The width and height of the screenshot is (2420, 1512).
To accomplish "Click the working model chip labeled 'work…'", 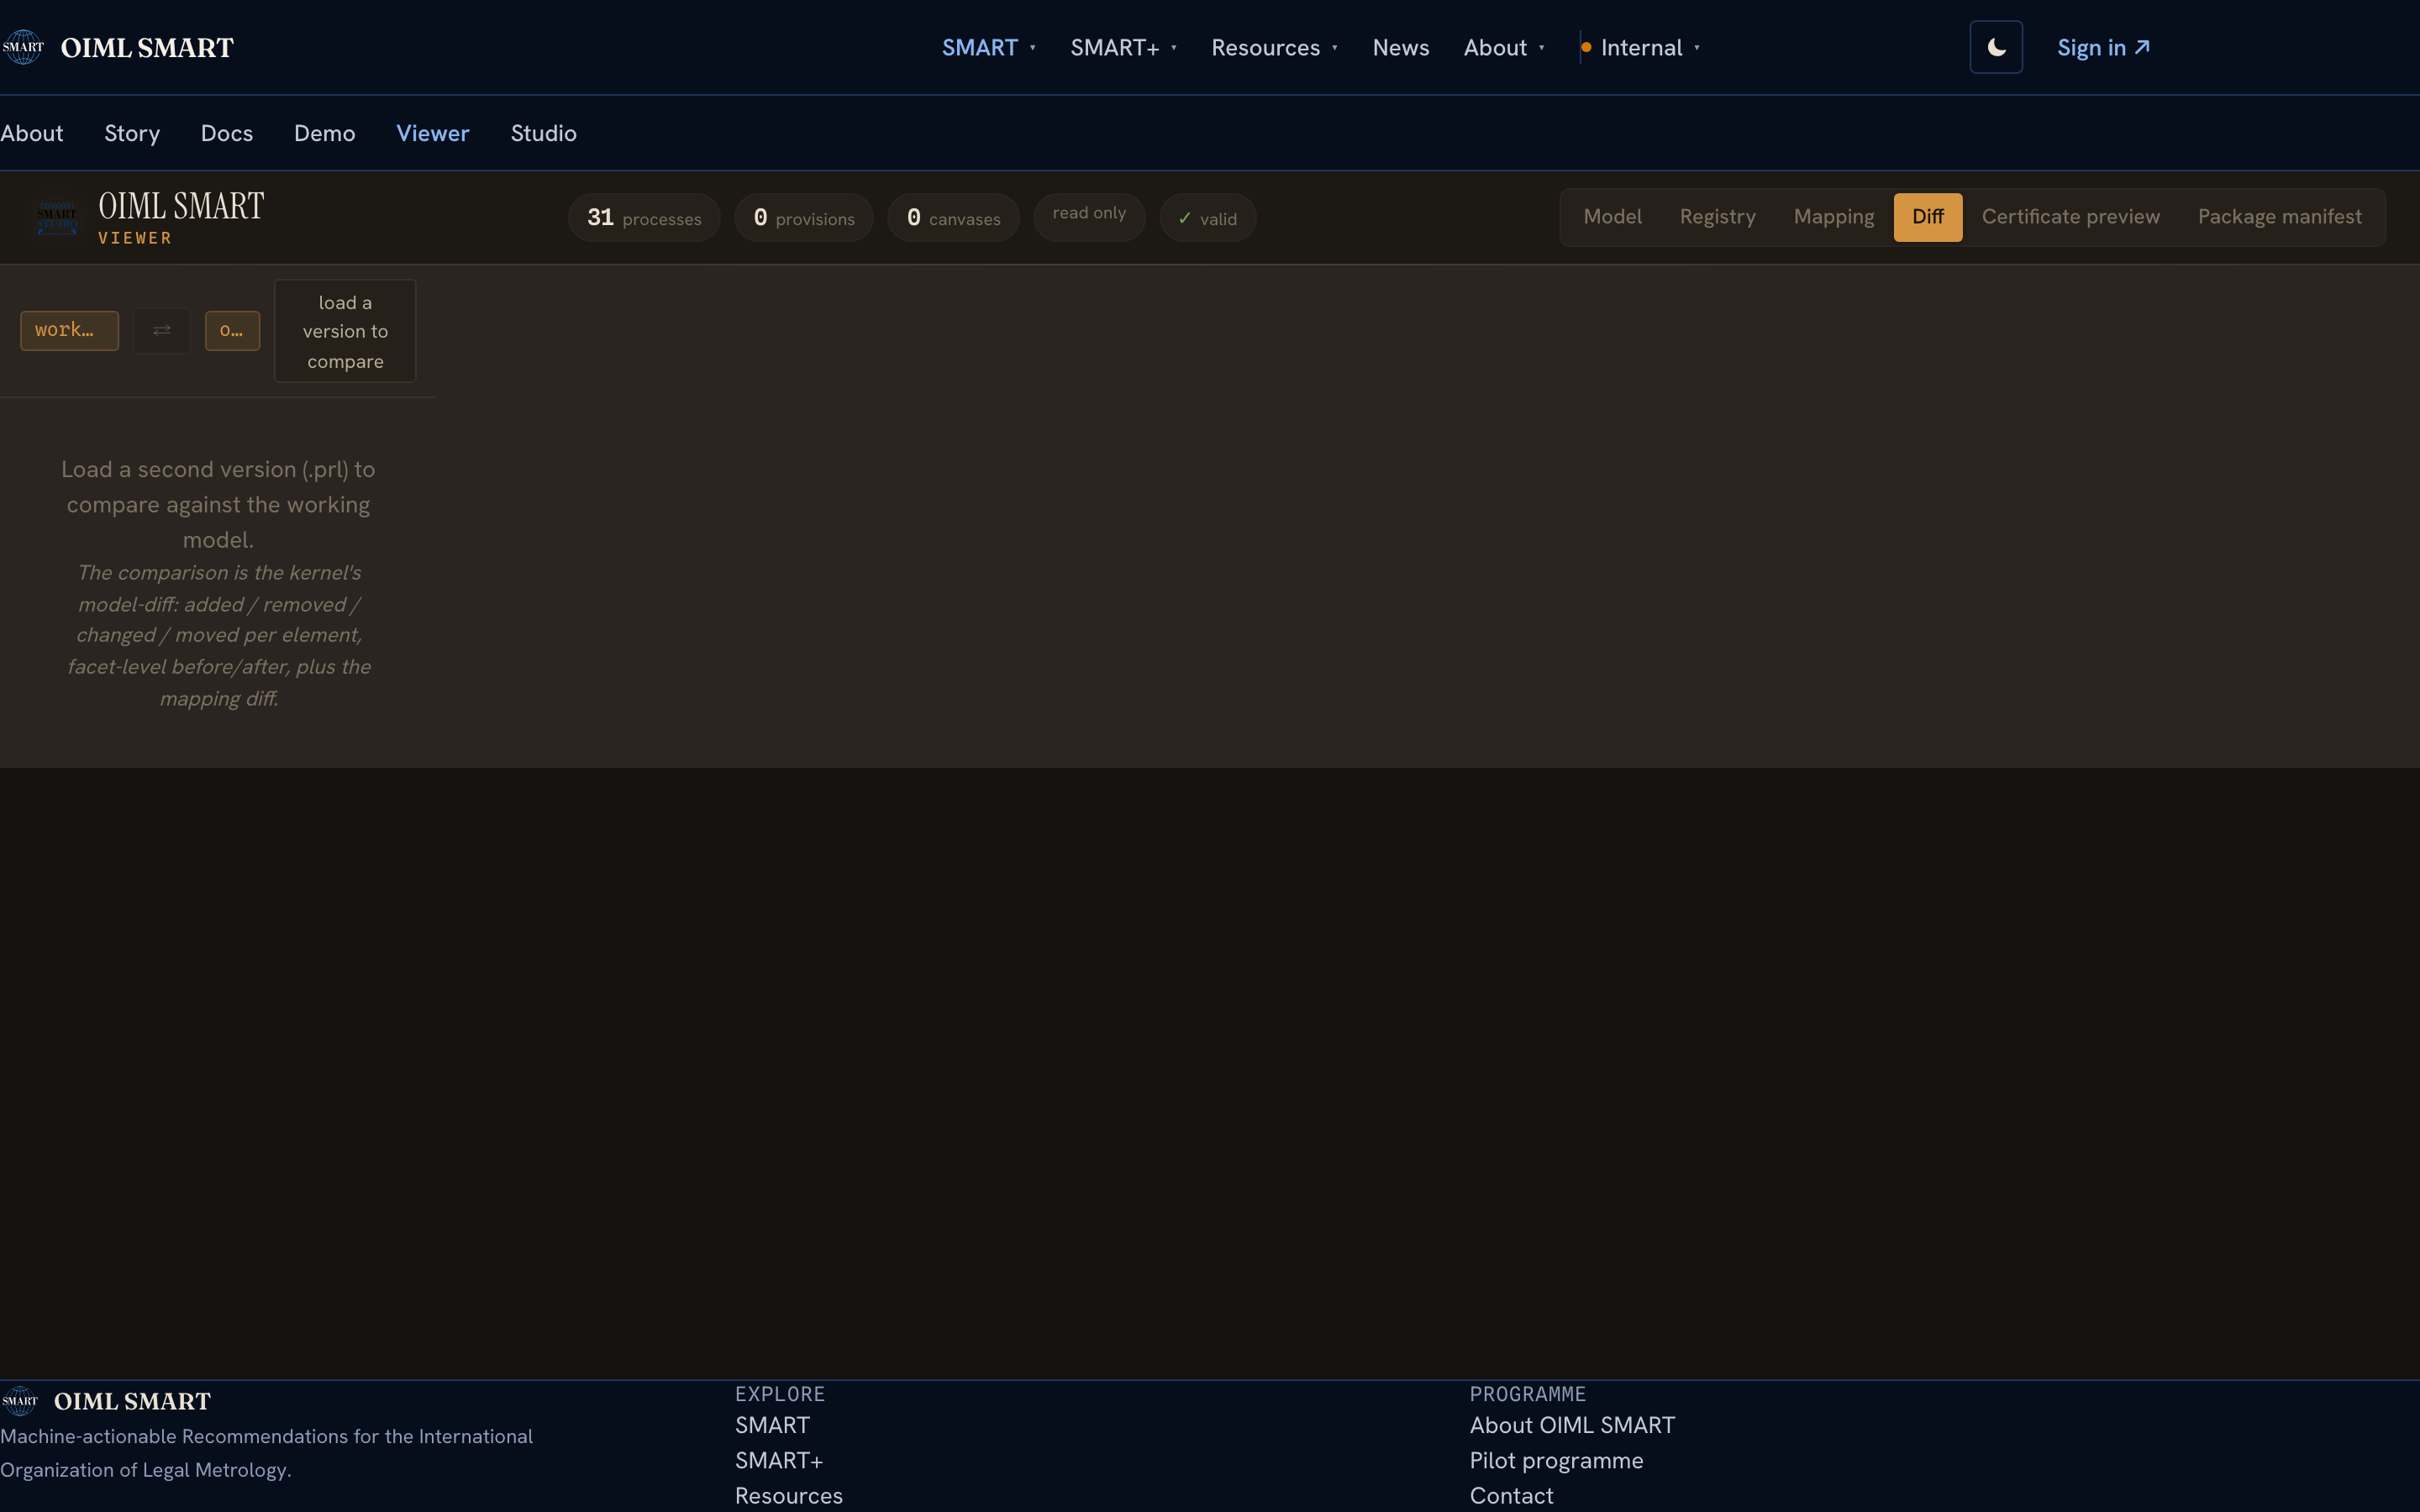I will coord(69,330).
